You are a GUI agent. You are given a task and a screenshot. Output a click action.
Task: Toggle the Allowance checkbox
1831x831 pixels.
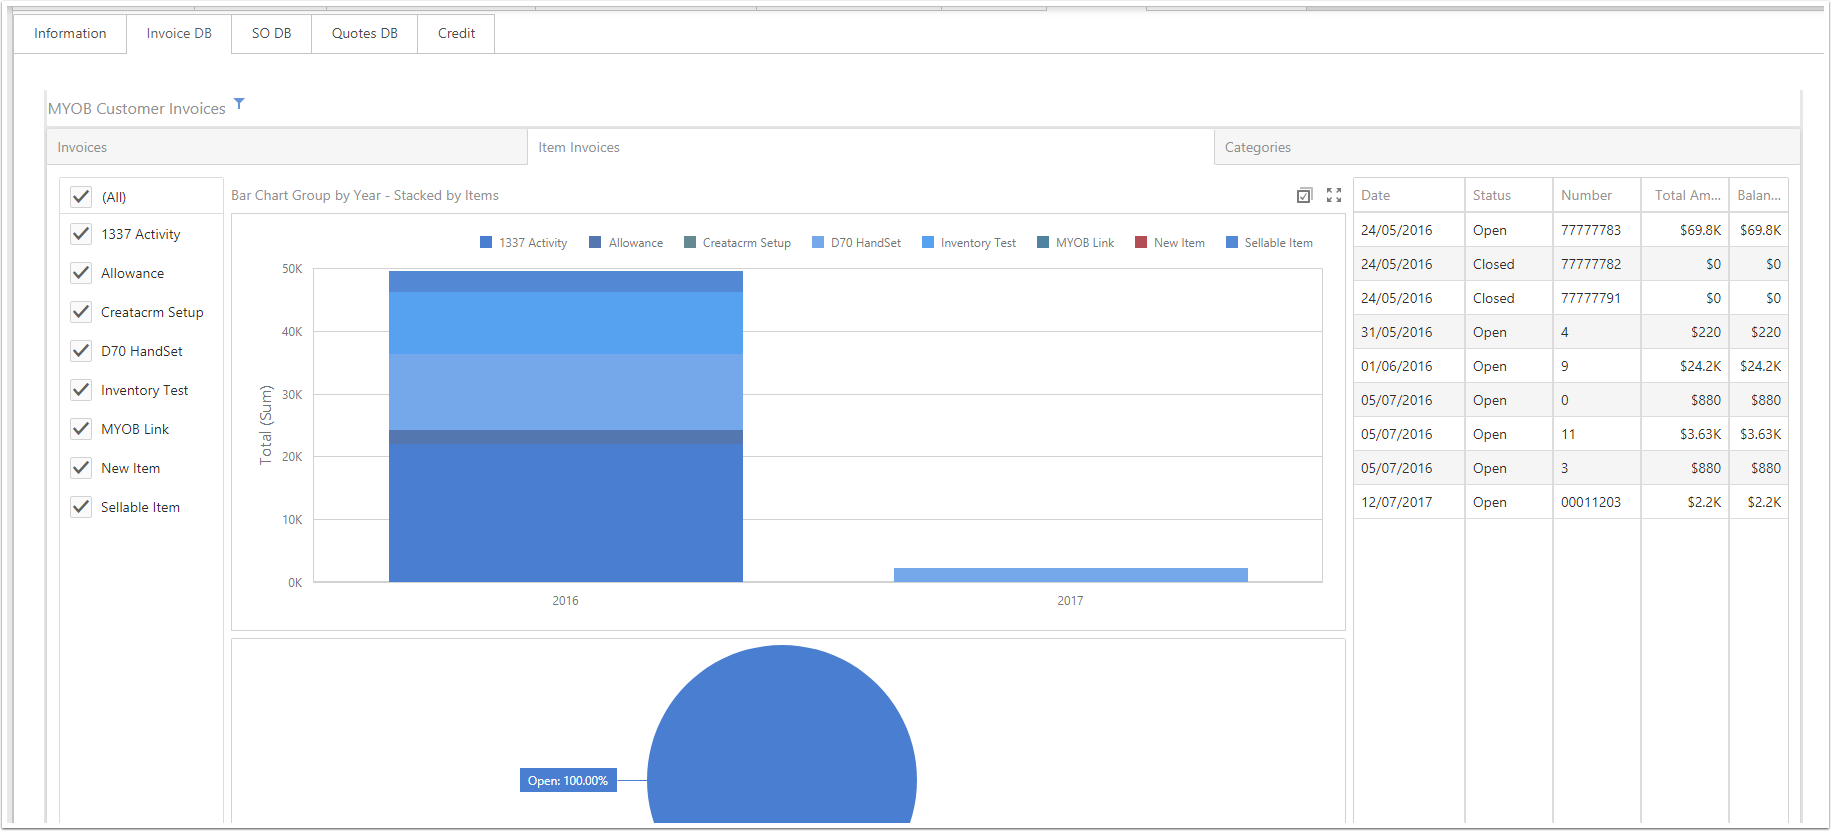pyautogui.click(x=81, y=273)
